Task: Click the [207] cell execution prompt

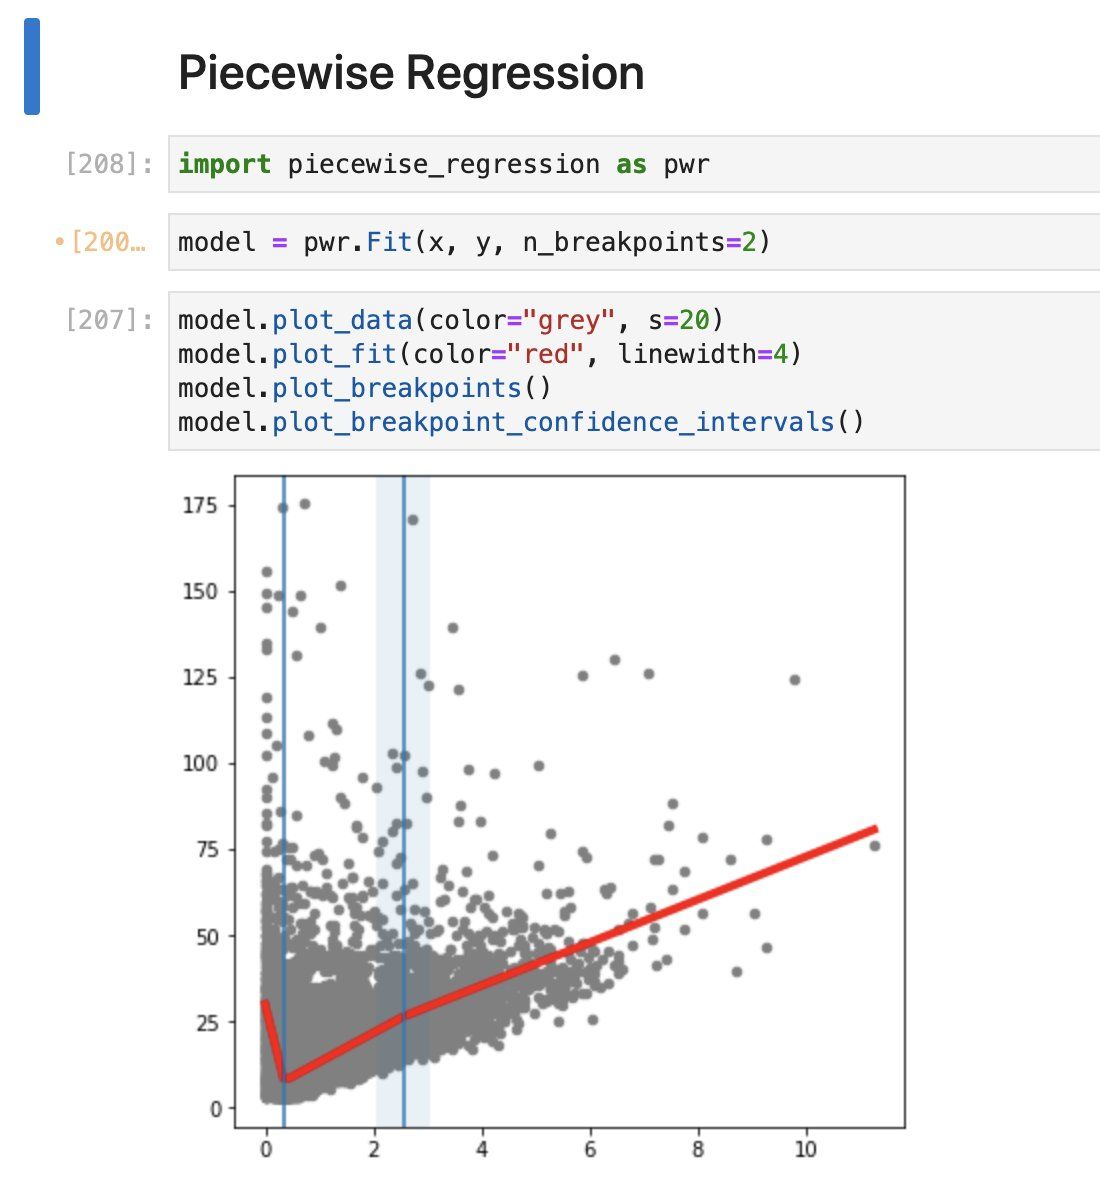Action: [x=109, y=320]
